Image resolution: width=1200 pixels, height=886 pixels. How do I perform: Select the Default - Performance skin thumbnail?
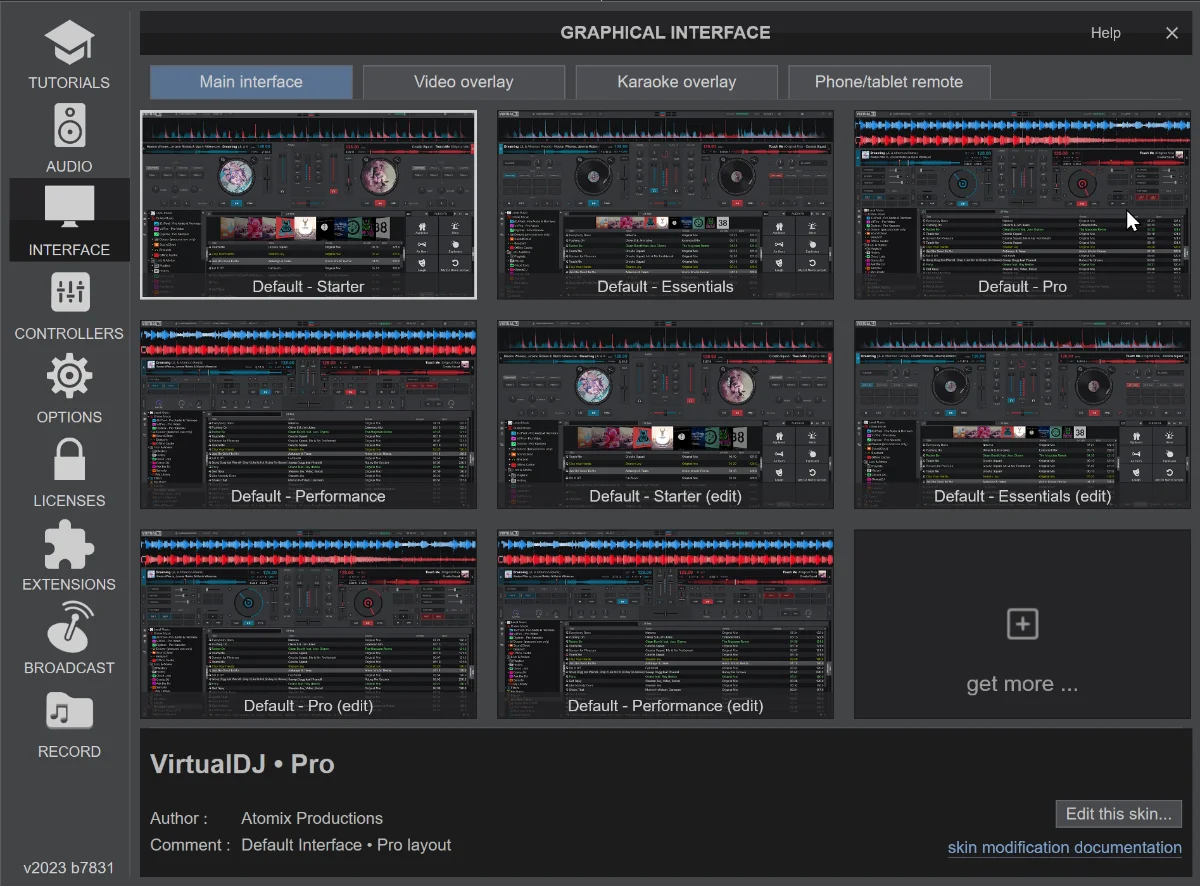pos(308,414)
